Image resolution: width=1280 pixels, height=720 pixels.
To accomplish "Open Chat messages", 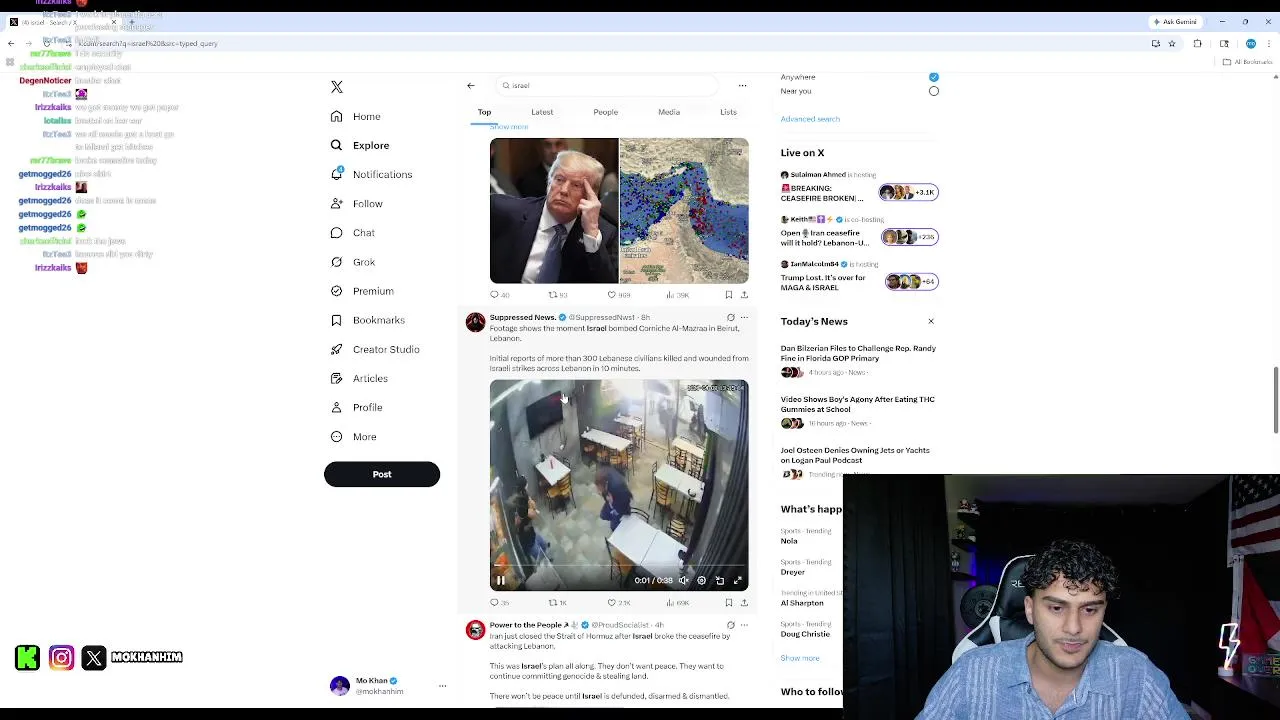I will pos(352,233).
